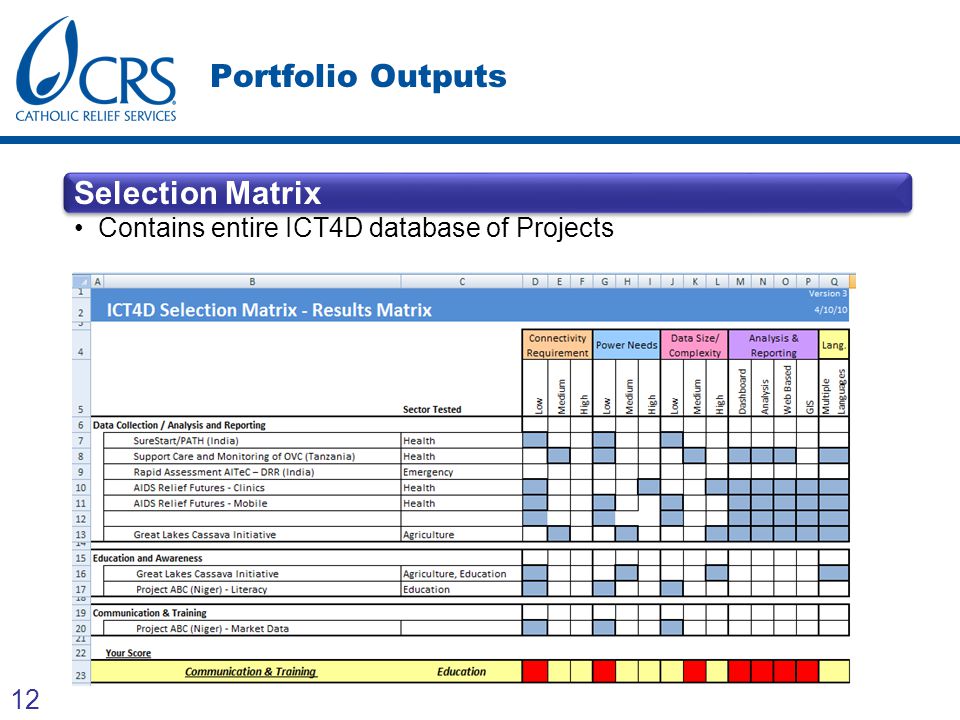Select the 'Communication & Training' section header row 19
Screen dimensions: 960x720
[x=149, y=613]
